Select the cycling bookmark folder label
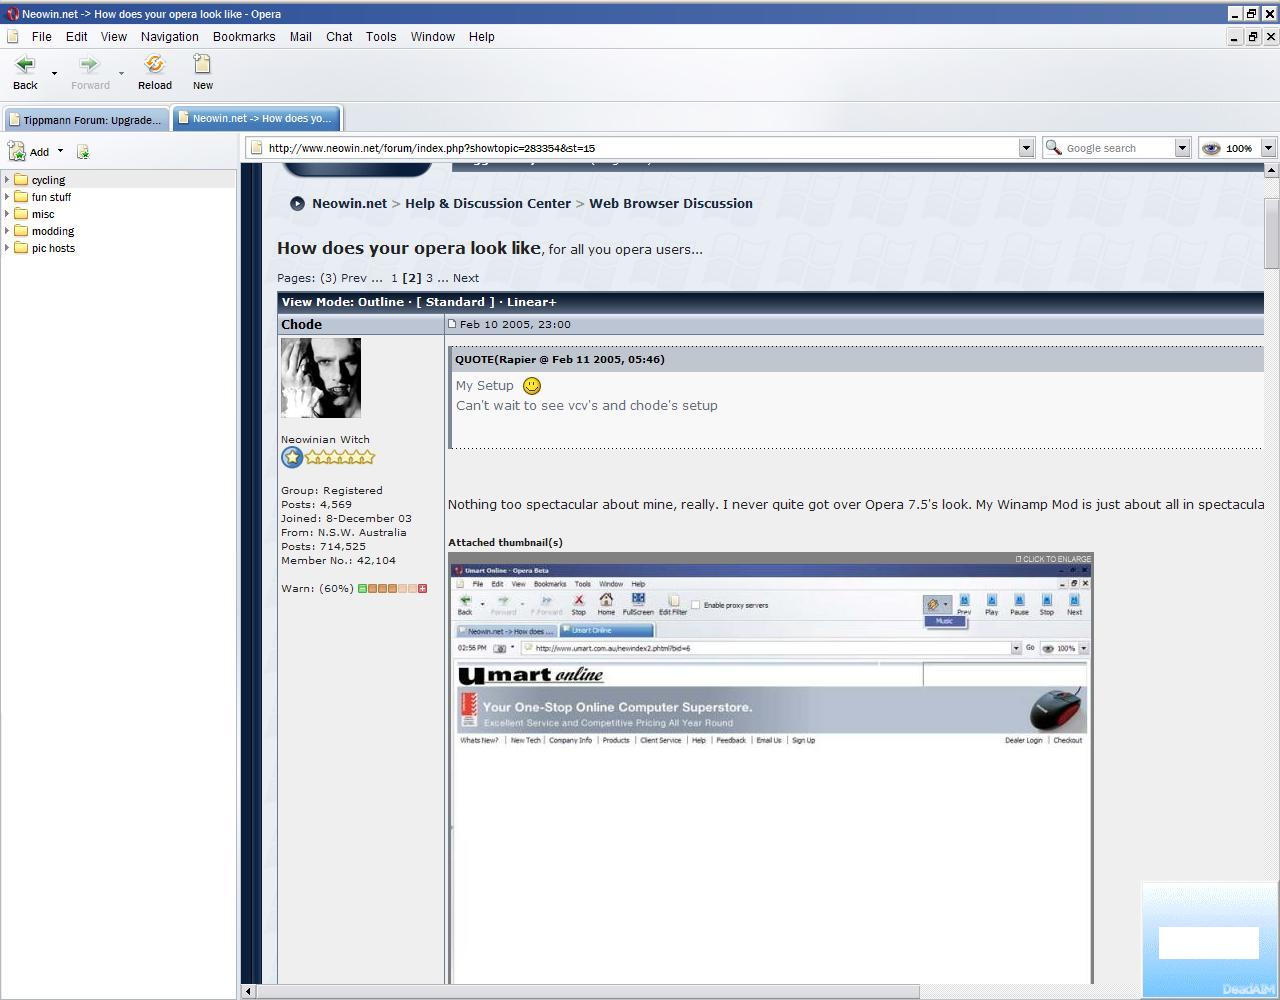 48,180
